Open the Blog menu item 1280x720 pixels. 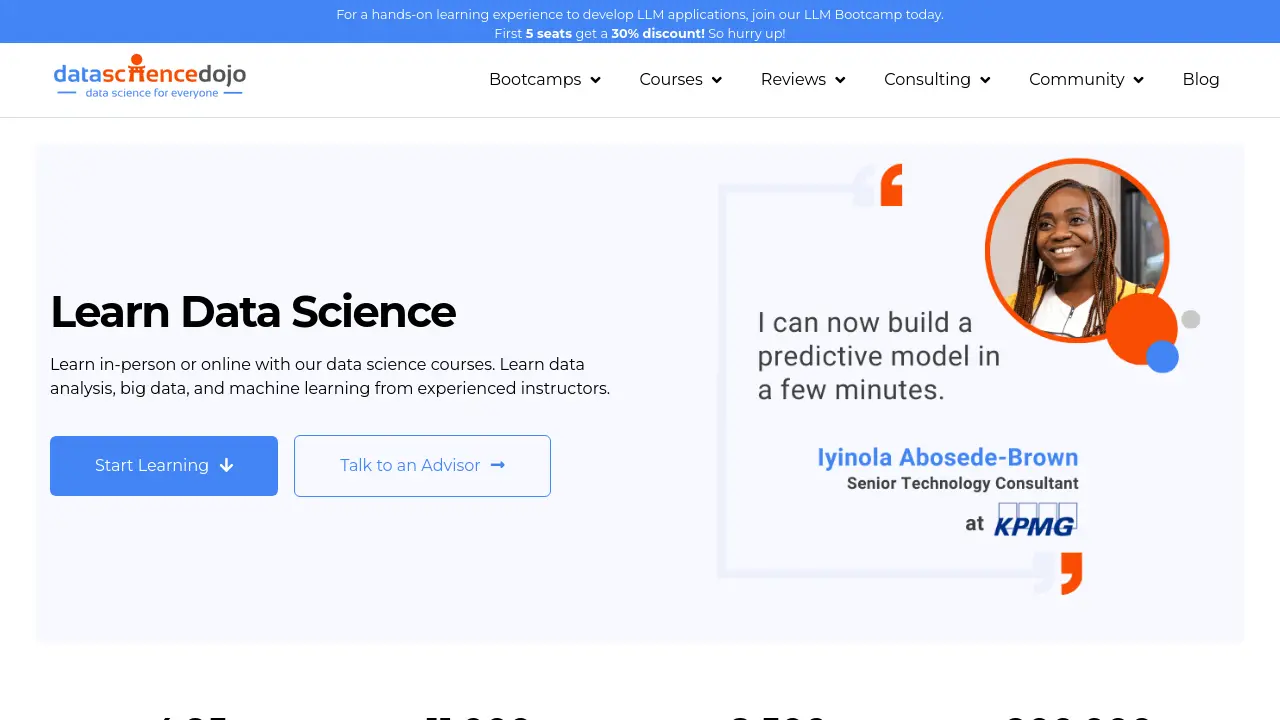1201,79
